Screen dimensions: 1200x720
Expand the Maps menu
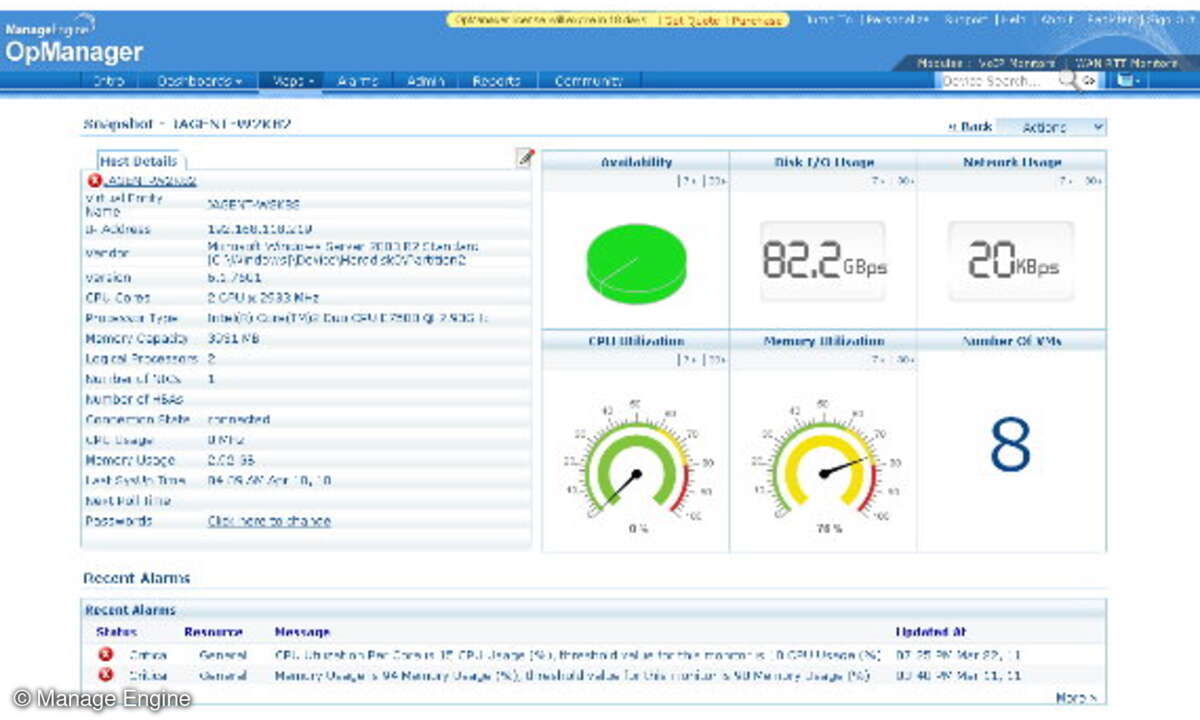(x=290, y=81)
